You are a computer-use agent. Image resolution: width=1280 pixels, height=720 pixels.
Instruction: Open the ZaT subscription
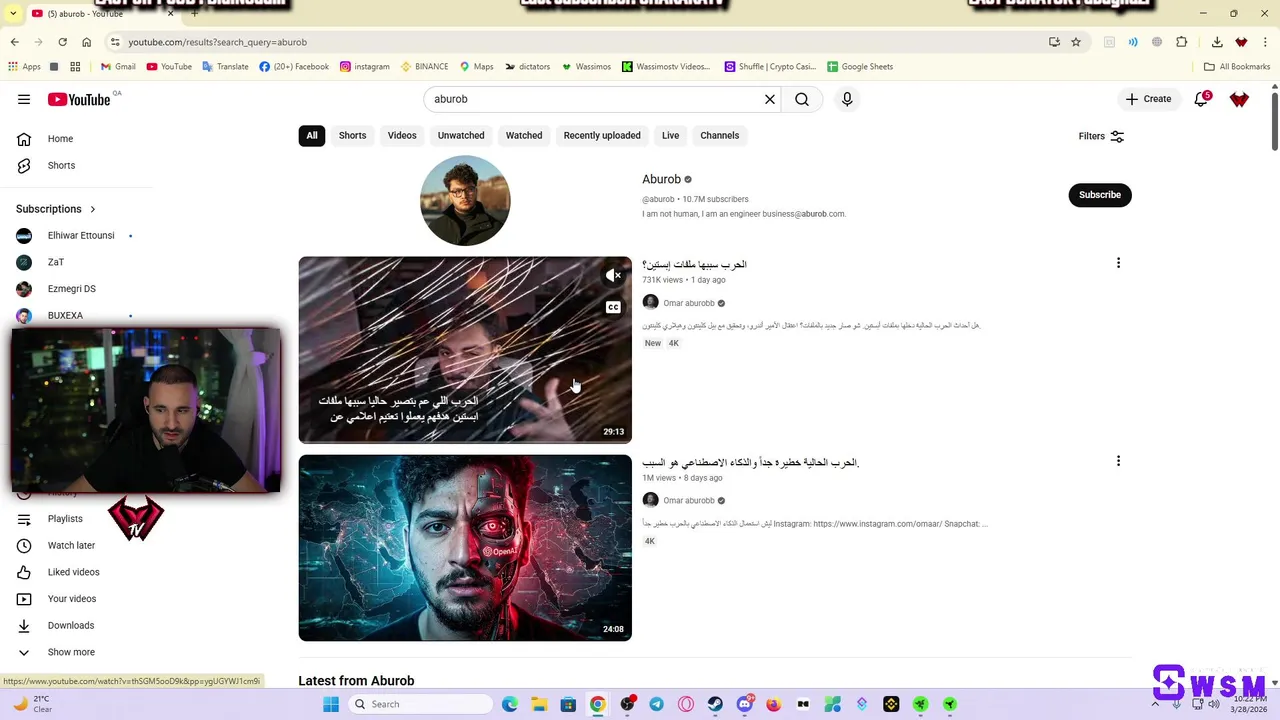click(x=56, y=262)
